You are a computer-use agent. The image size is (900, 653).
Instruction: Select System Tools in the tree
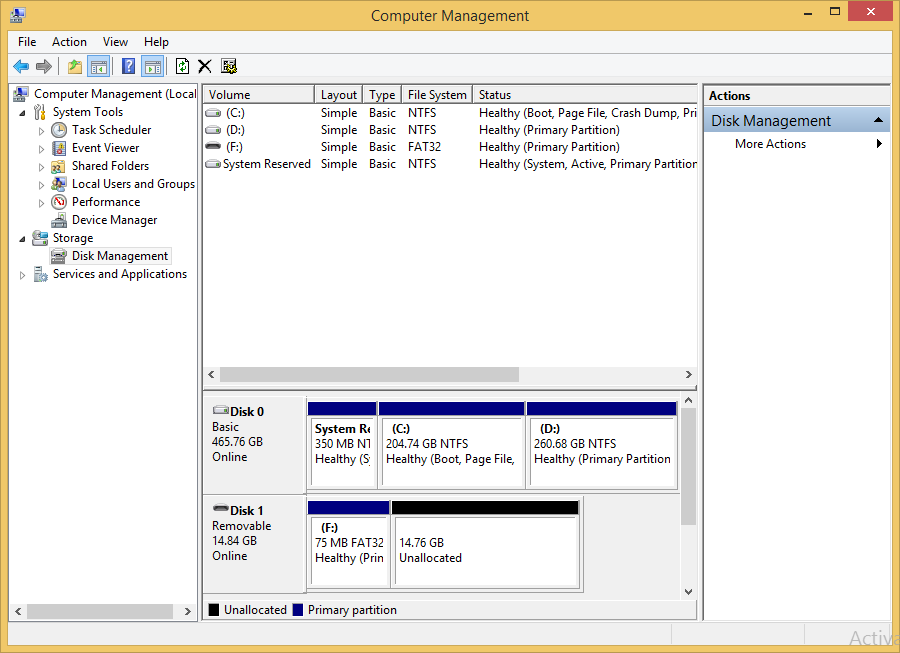click(x=88, y=112)
